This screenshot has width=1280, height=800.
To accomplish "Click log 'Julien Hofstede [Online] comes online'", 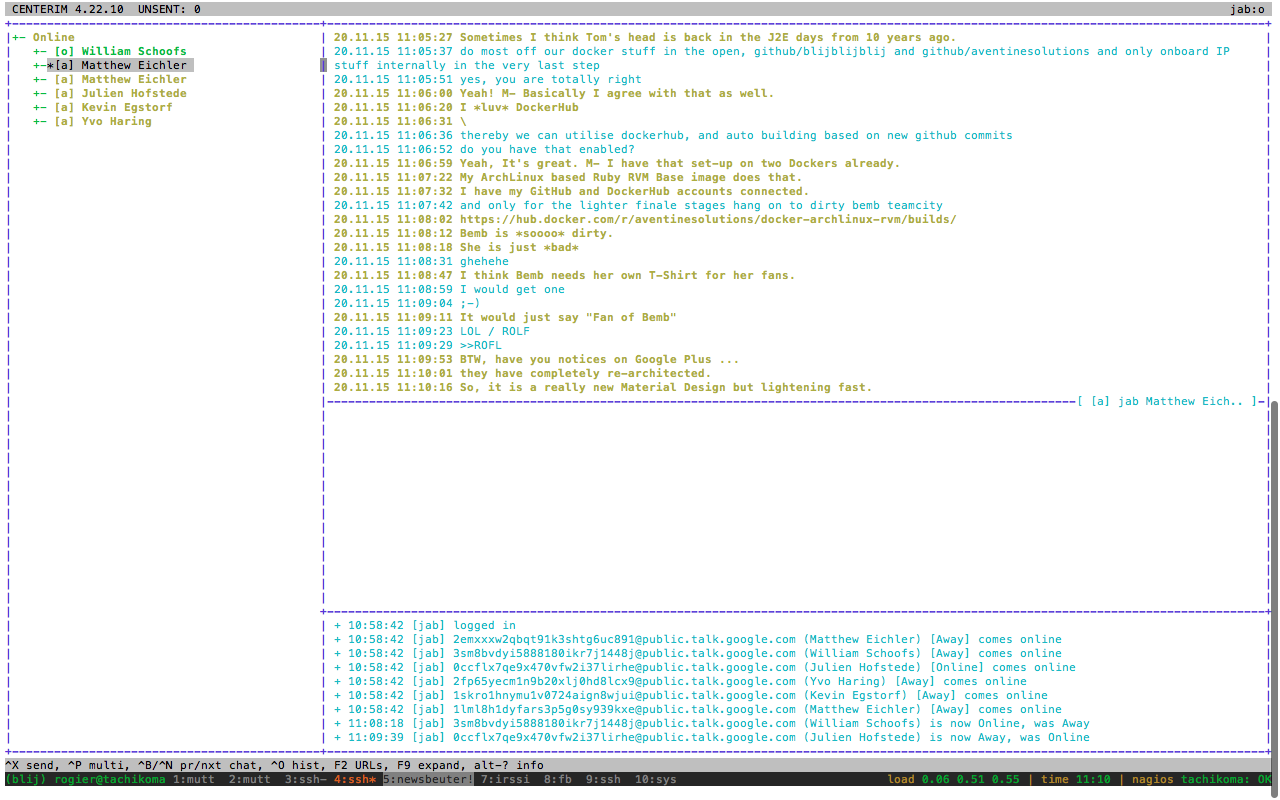I will [x=705, y=667].
